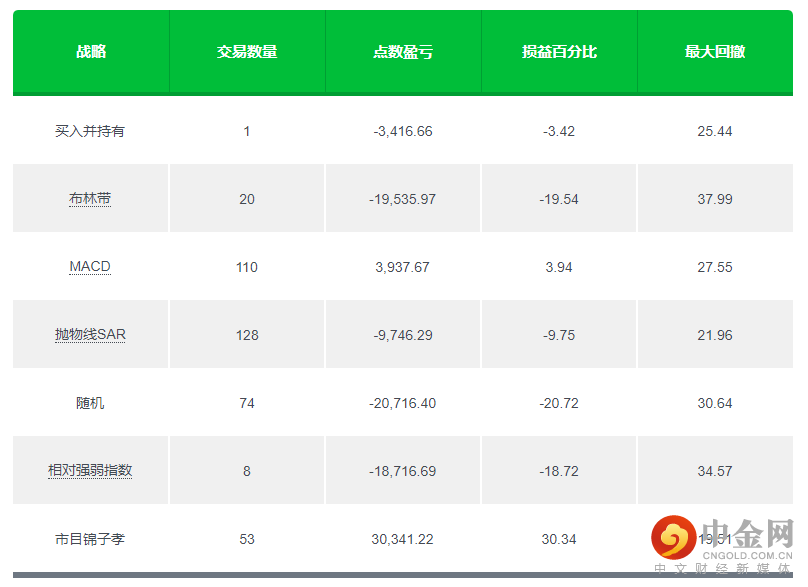Image resolution: width=808 pixels, height=587 pixels.
Task: Click the 抛物线SAR strategy link
Action: click(90, 335)
